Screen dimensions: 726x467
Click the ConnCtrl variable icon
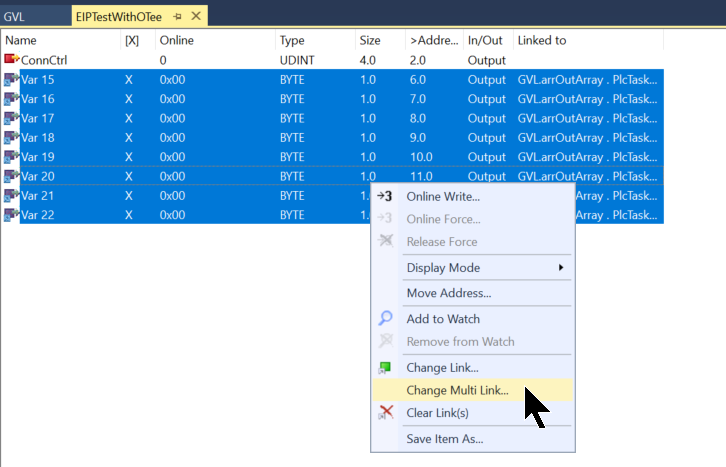(x=12, y=60)
